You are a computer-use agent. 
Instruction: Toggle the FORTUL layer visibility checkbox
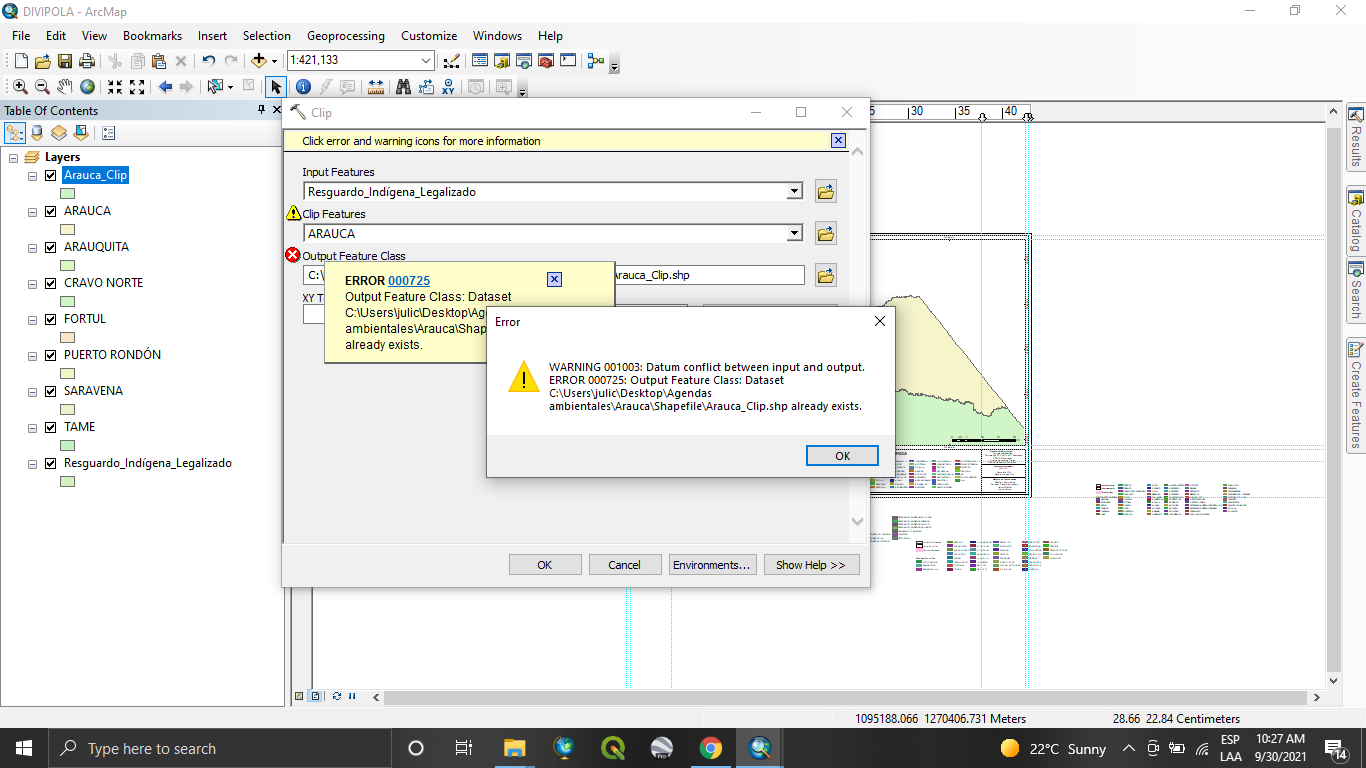50,320
